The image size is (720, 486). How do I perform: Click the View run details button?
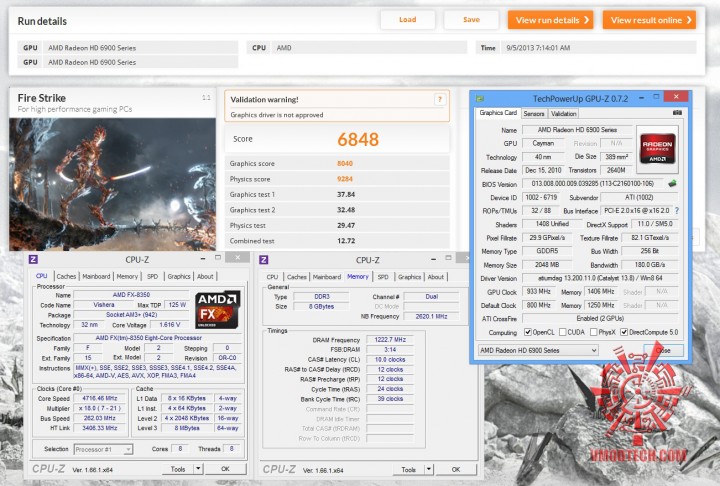551,20
